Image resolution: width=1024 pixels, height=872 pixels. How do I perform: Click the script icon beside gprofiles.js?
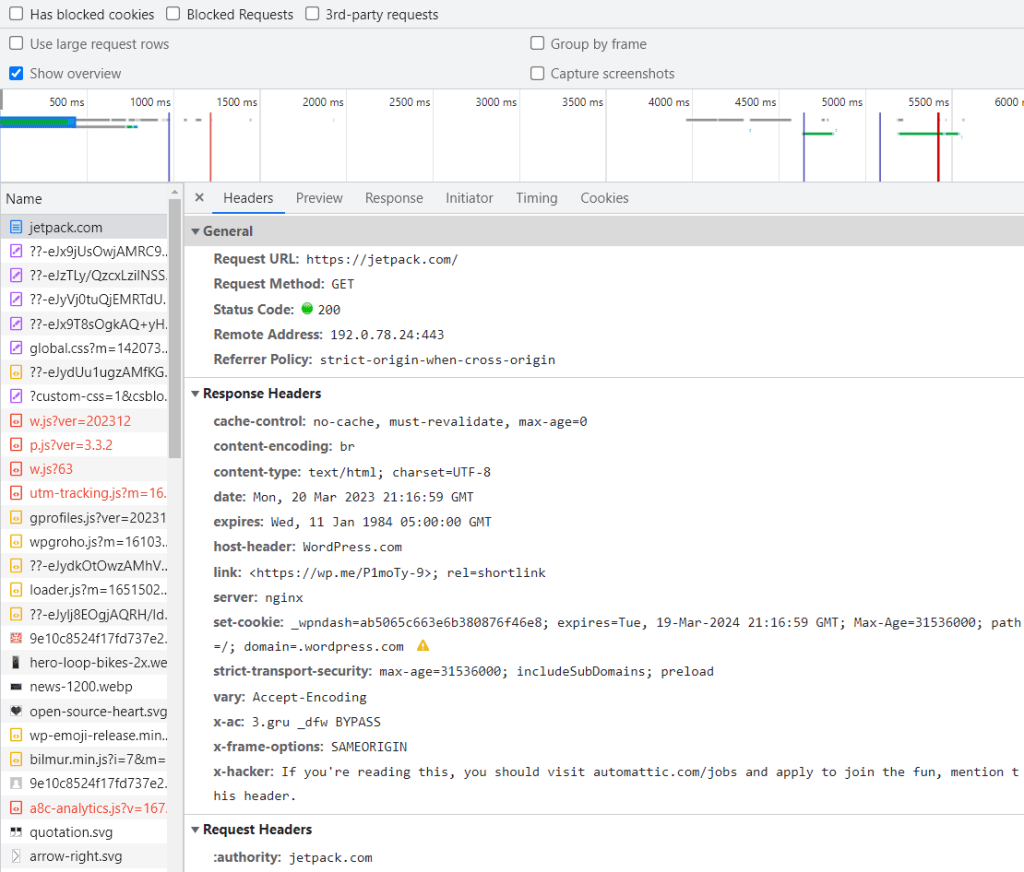[x=16, y=517]
